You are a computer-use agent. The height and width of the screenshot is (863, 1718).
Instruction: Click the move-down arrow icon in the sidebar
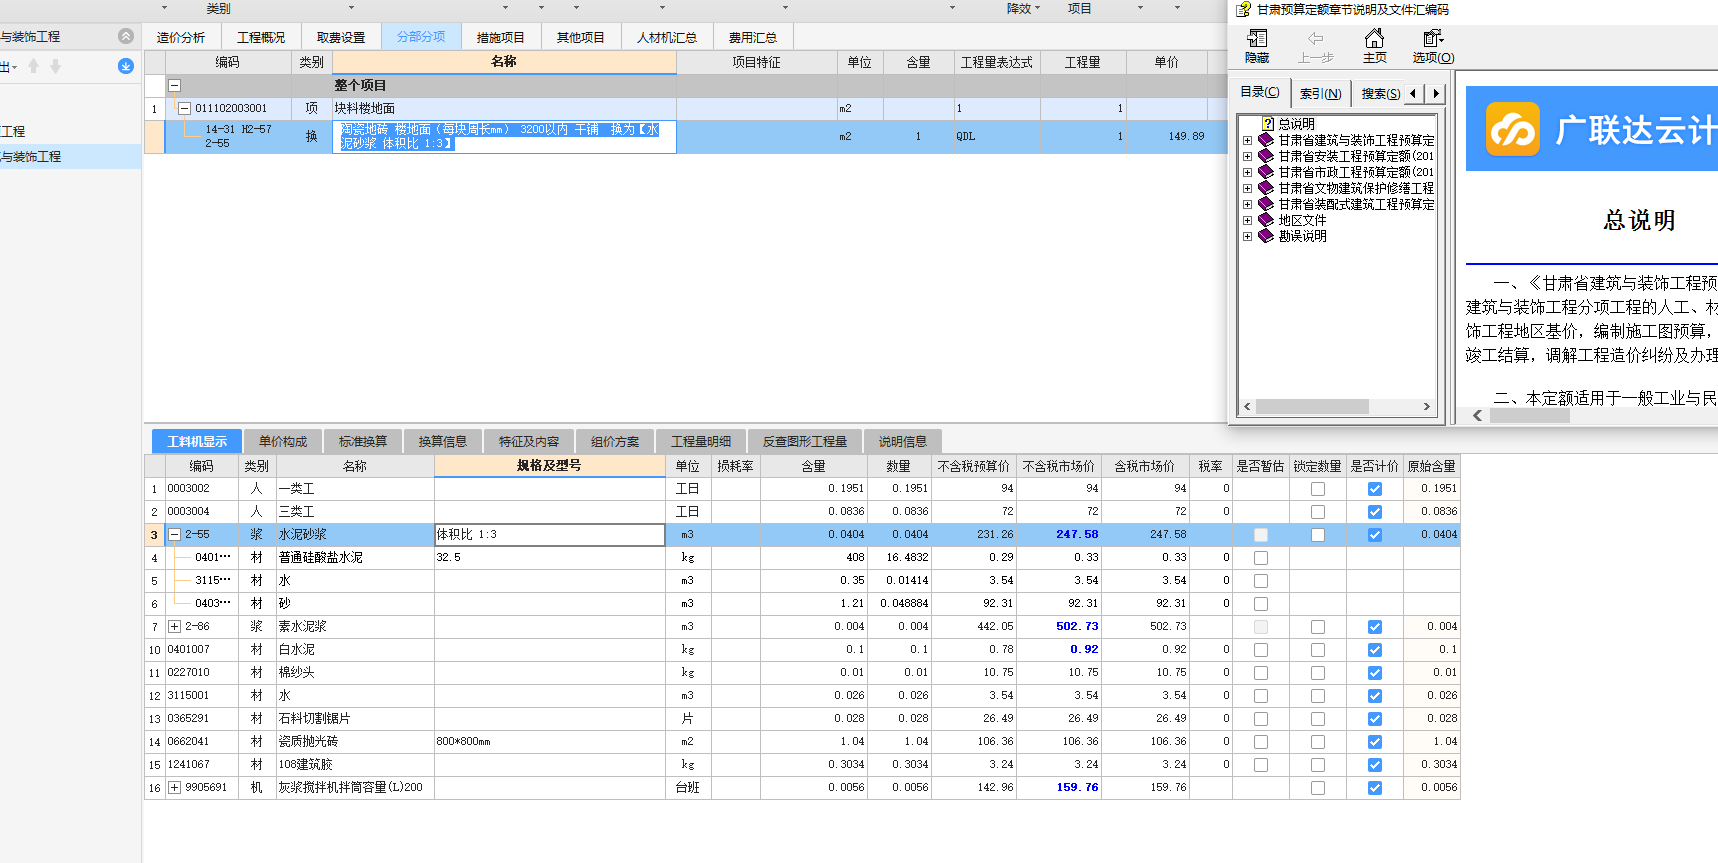click(56, 66)
